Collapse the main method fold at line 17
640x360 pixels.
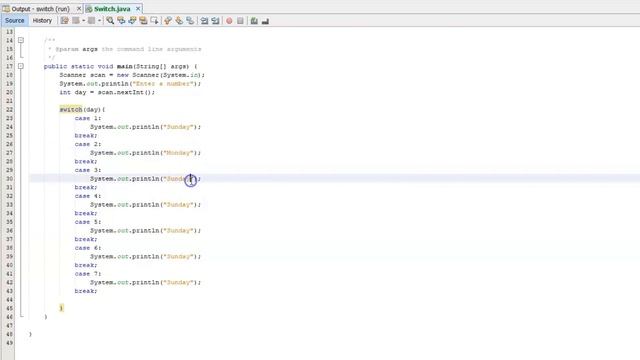pyautogui.click(x=21, y=66)
